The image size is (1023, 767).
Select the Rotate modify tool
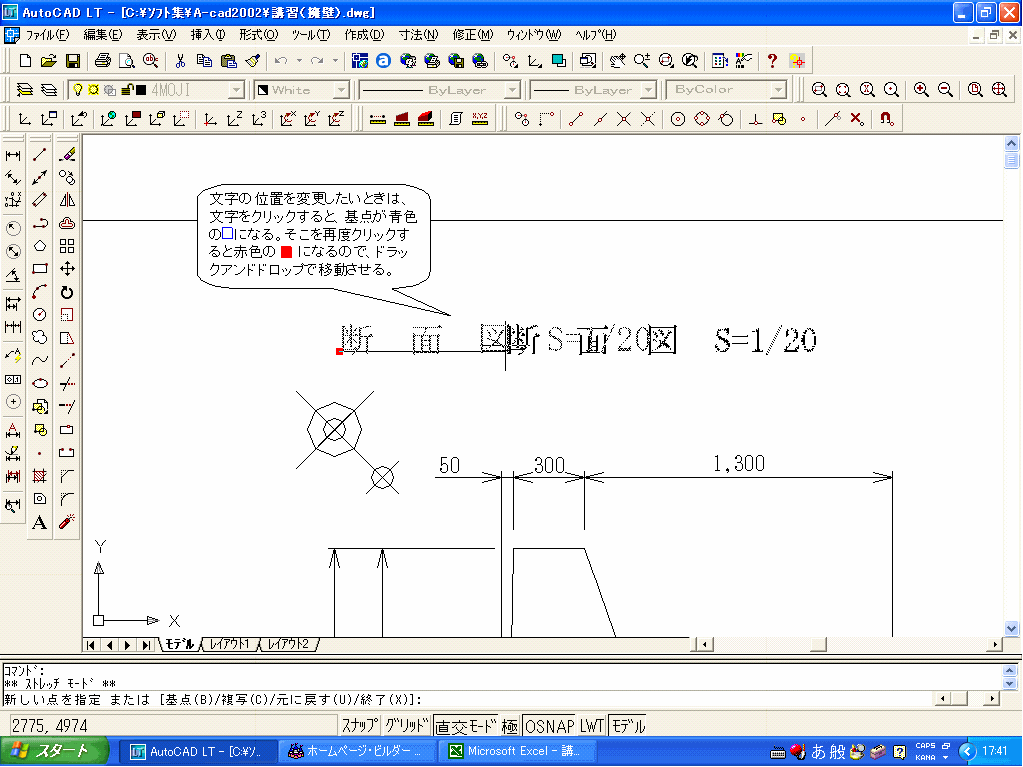(67, 292)
